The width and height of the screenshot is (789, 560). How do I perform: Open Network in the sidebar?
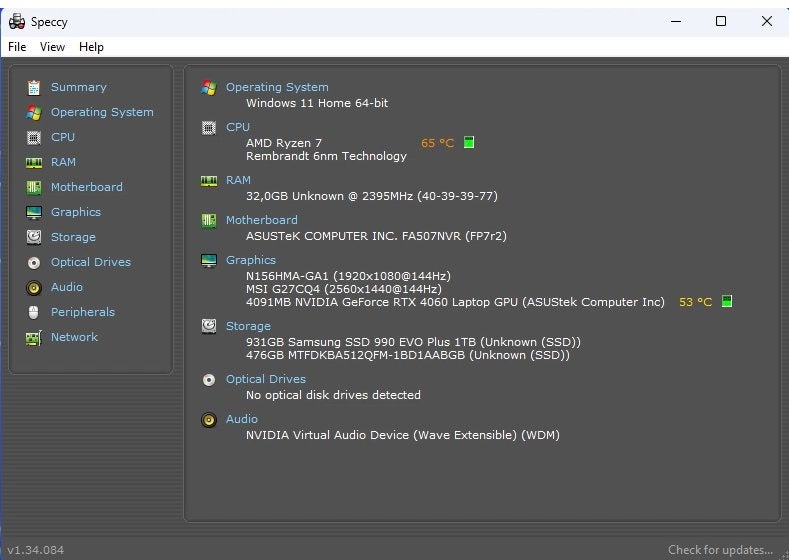74,337
